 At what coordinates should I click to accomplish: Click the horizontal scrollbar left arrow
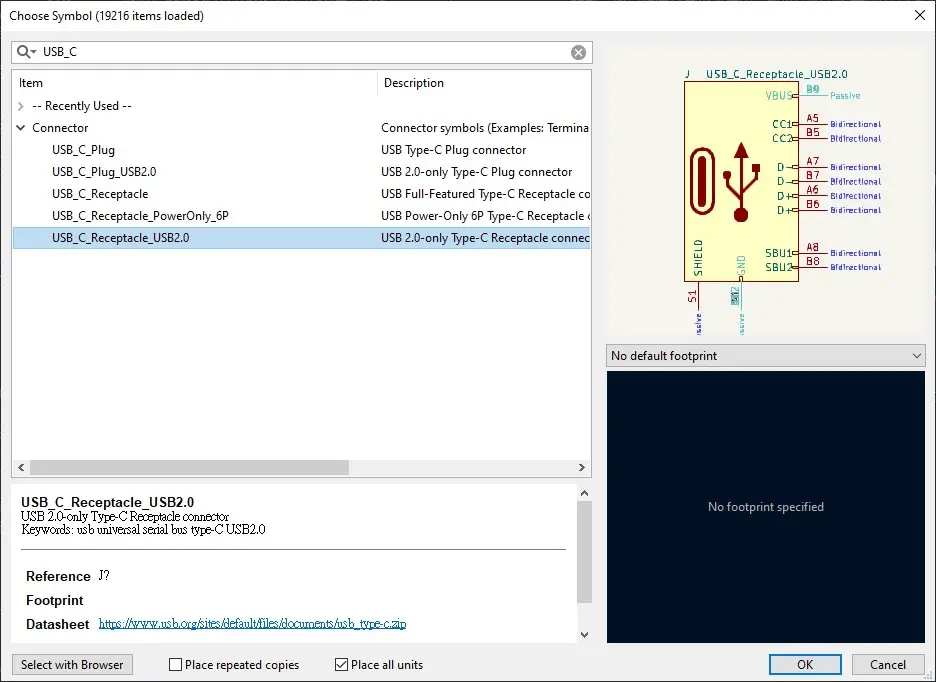21,468
